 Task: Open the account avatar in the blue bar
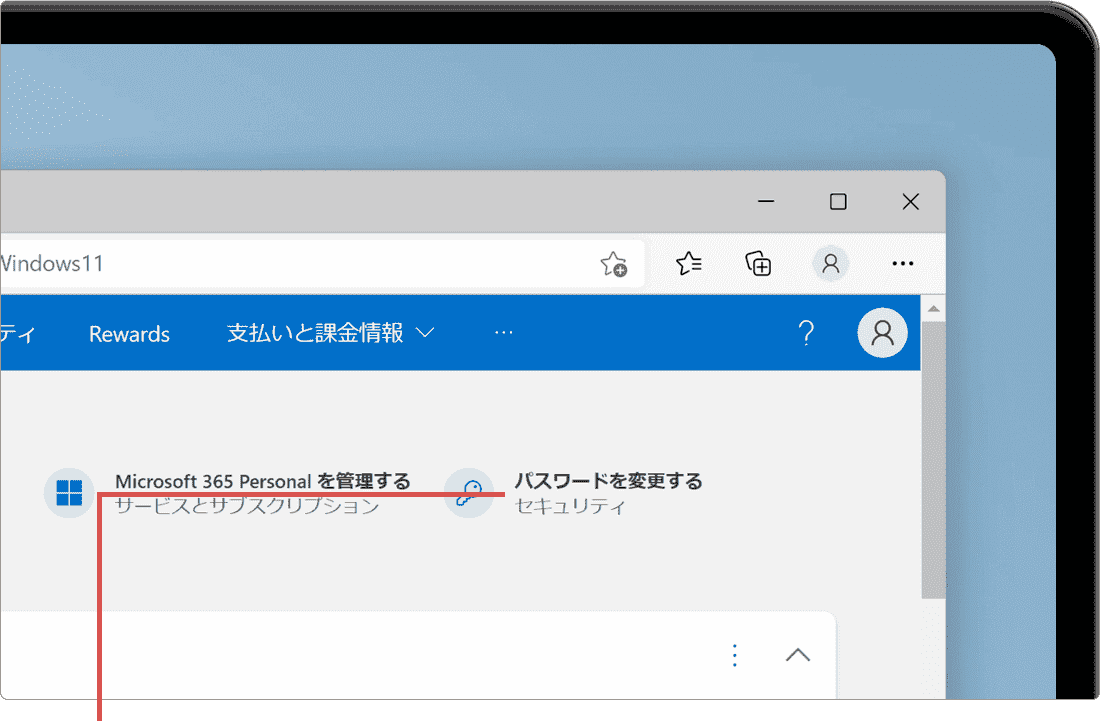click(882, 333)
